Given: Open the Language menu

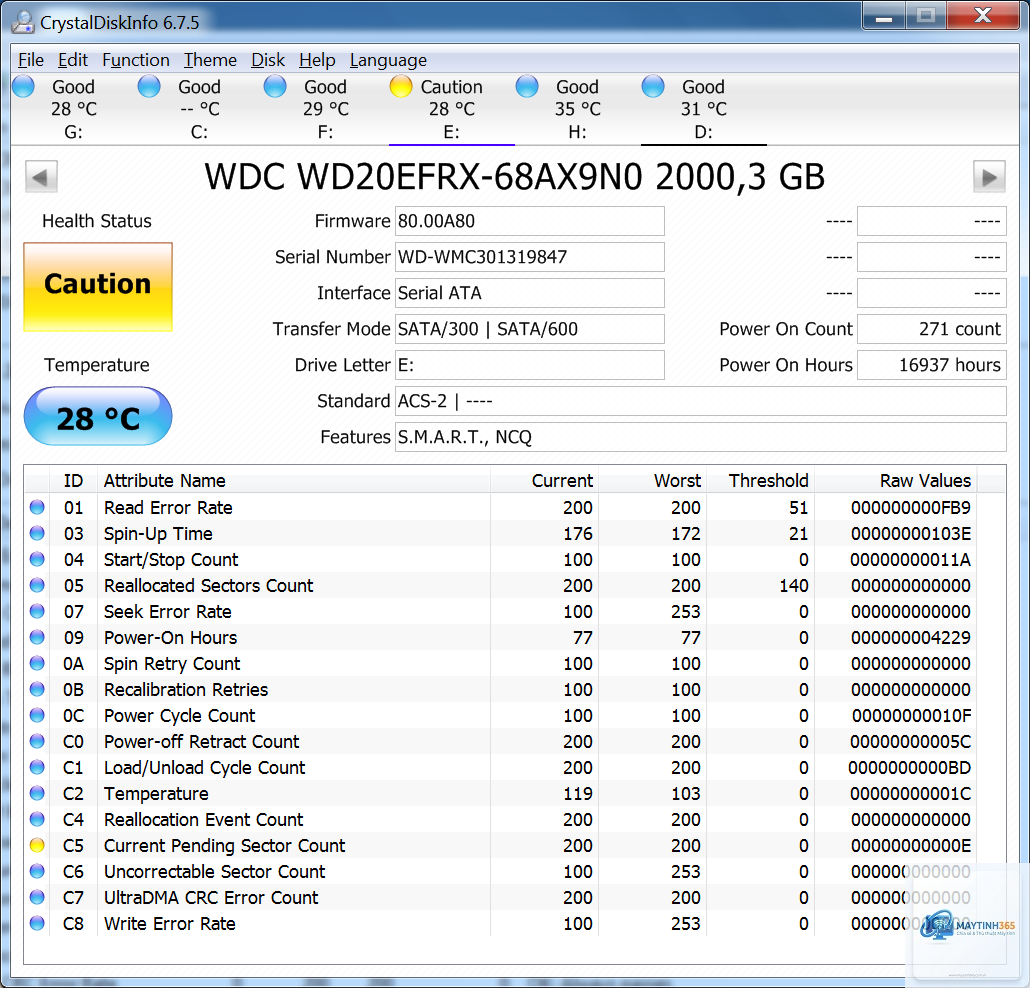Looking at the screenshot, I should tap(388, 60).
